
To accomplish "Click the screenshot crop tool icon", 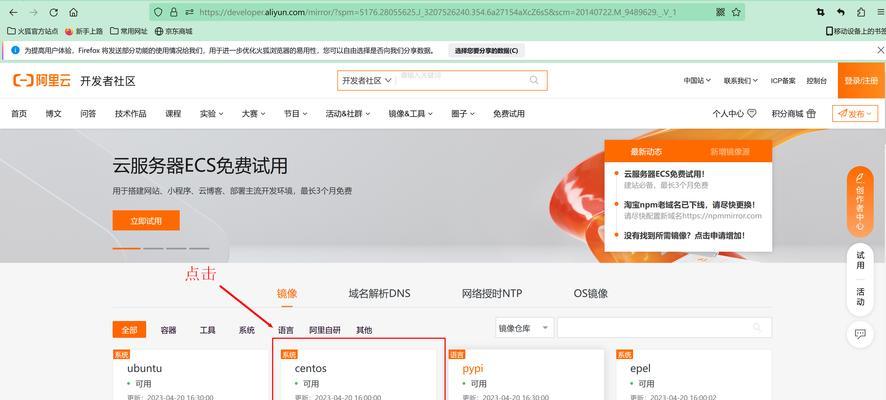I will (x=820, y=12).
